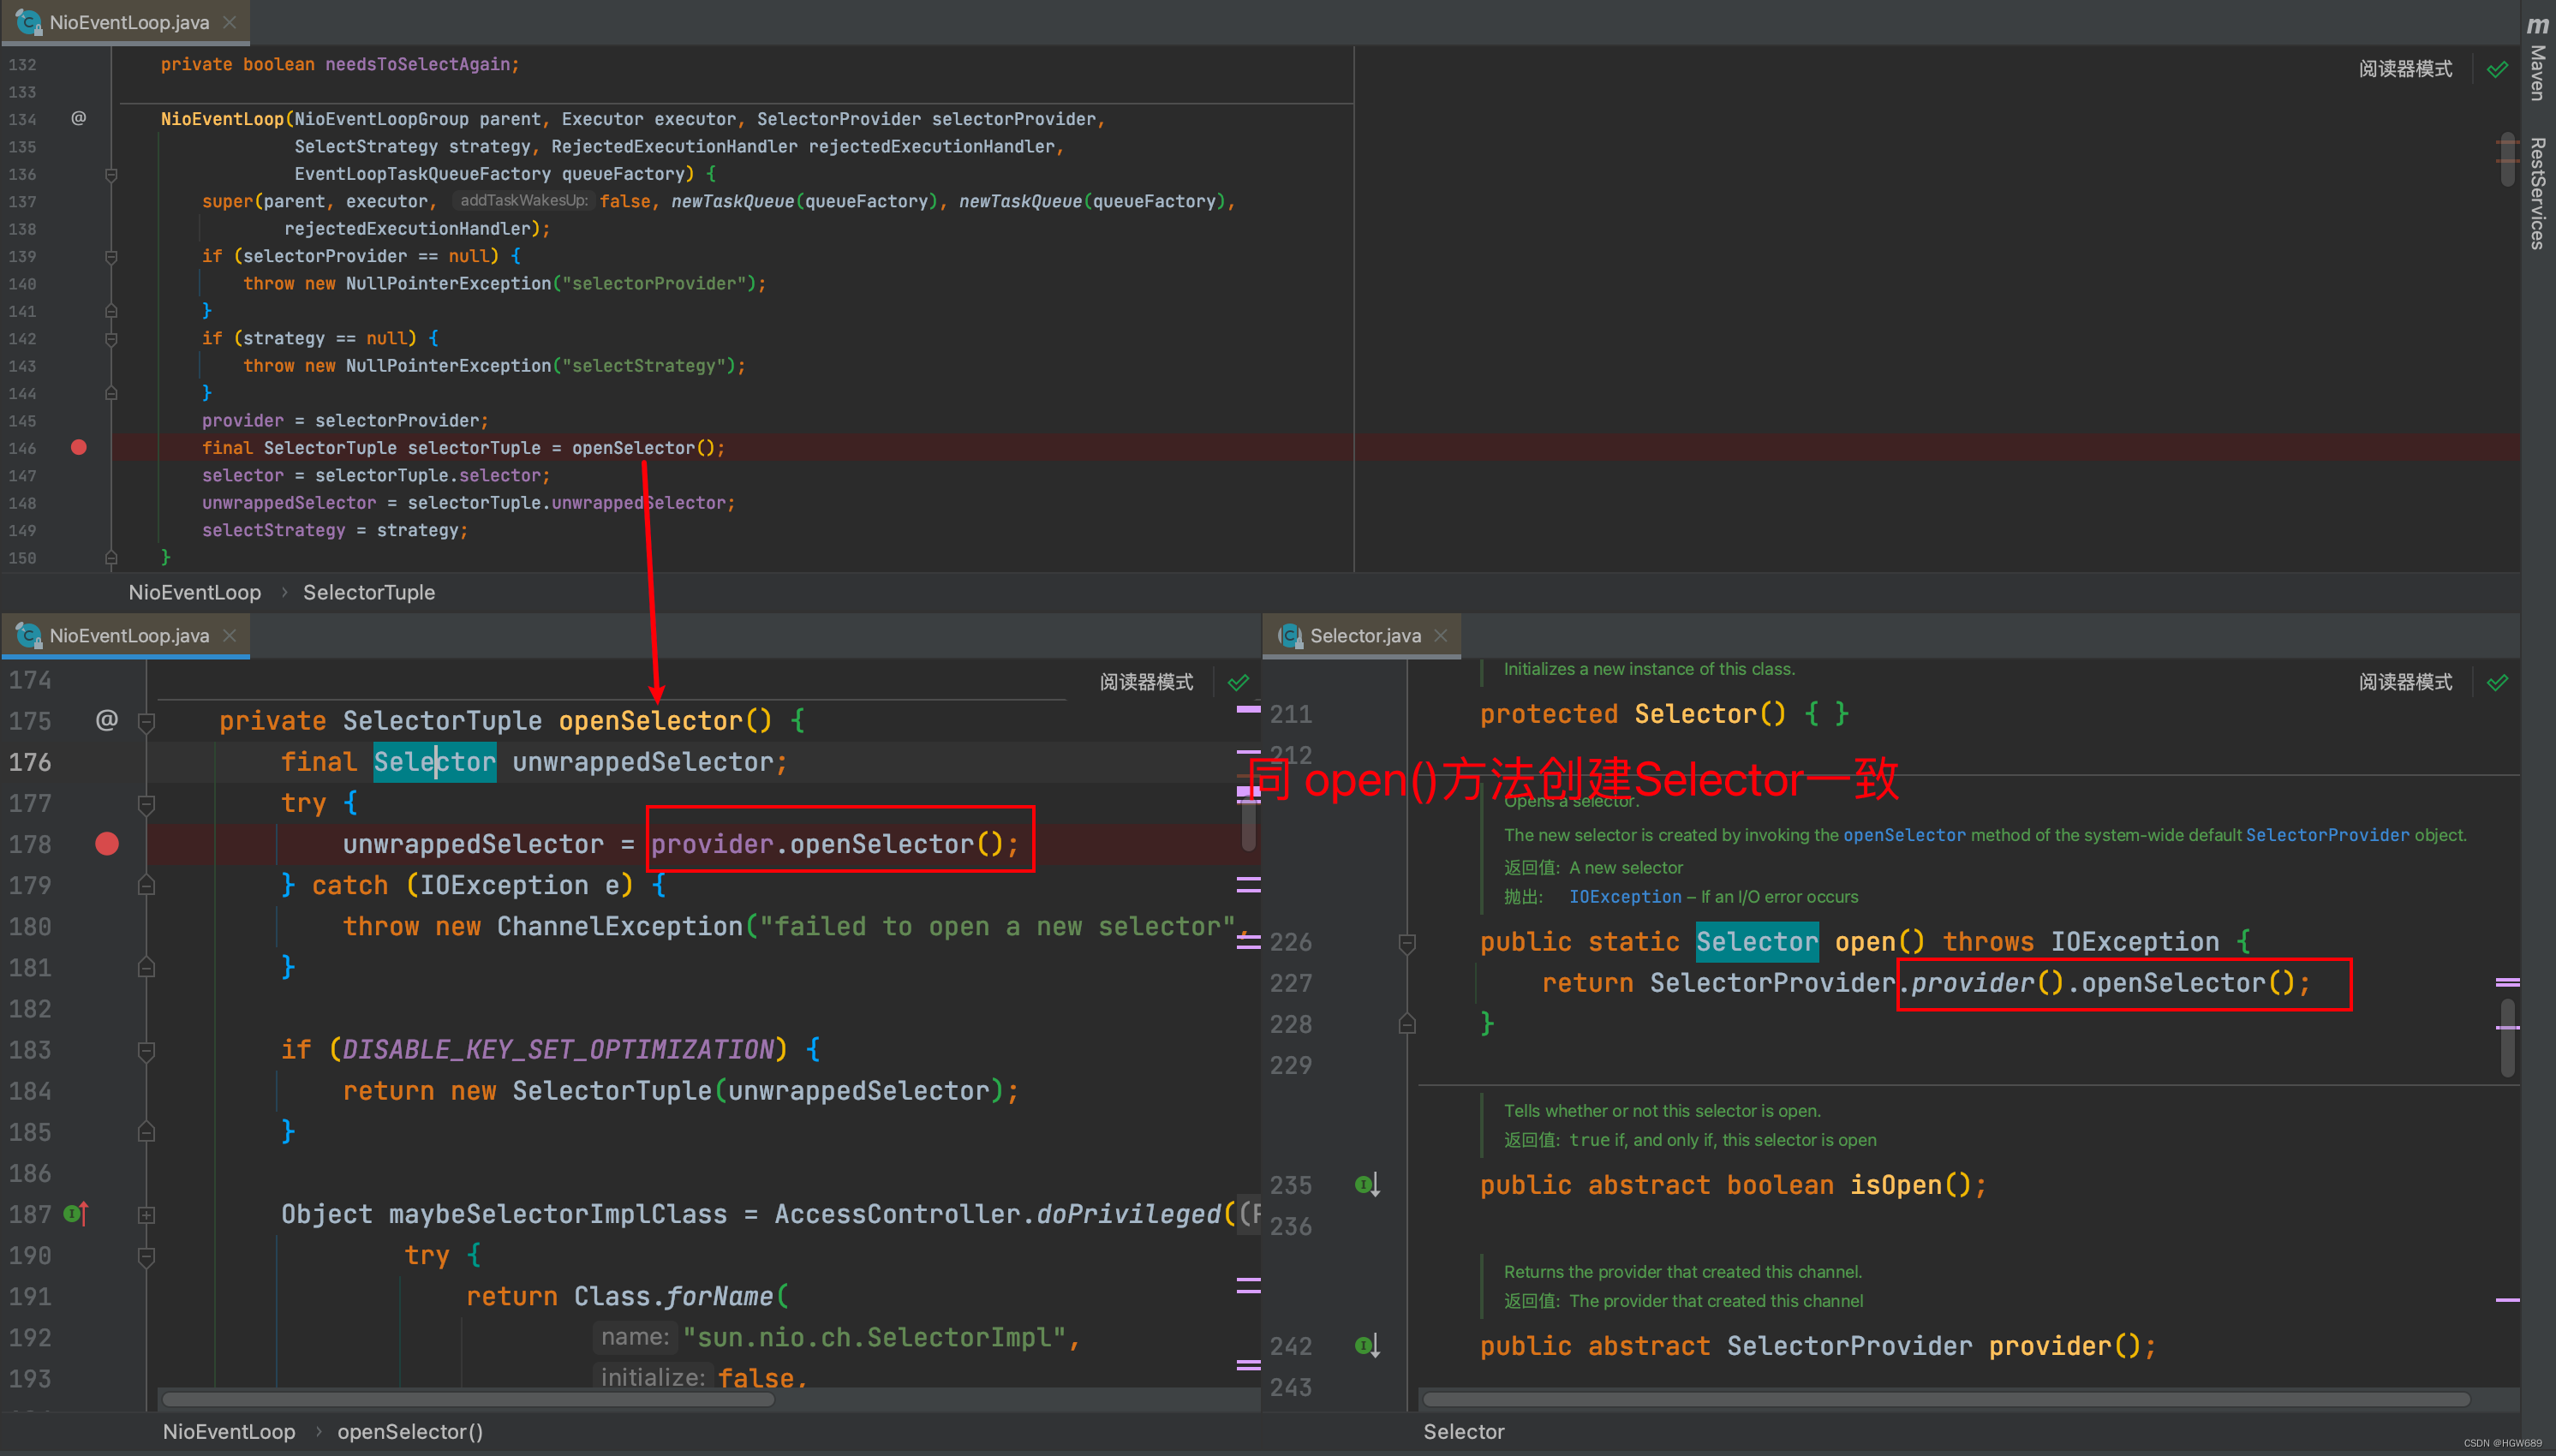
Task: Toggle reader mode in Selector.java editor
Action: pos(2405,682)
